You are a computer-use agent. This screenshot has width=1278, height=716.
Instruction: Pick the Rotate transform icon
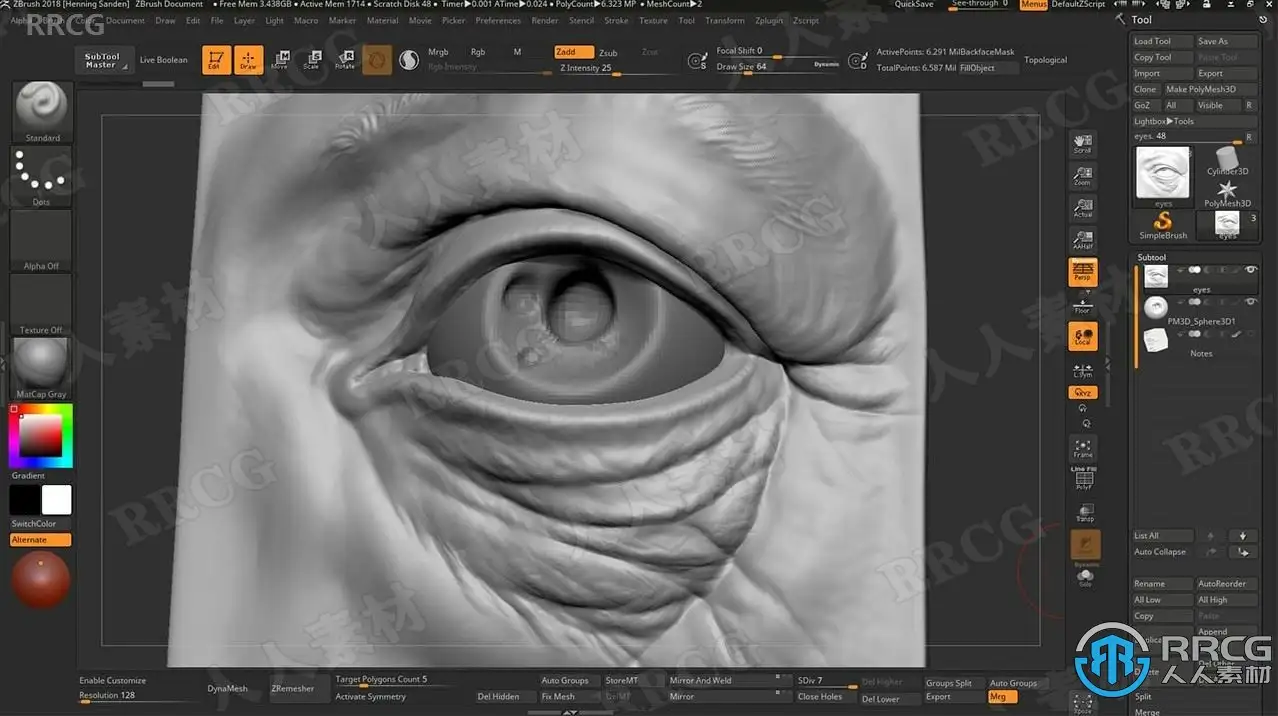[x=344, y=60]
